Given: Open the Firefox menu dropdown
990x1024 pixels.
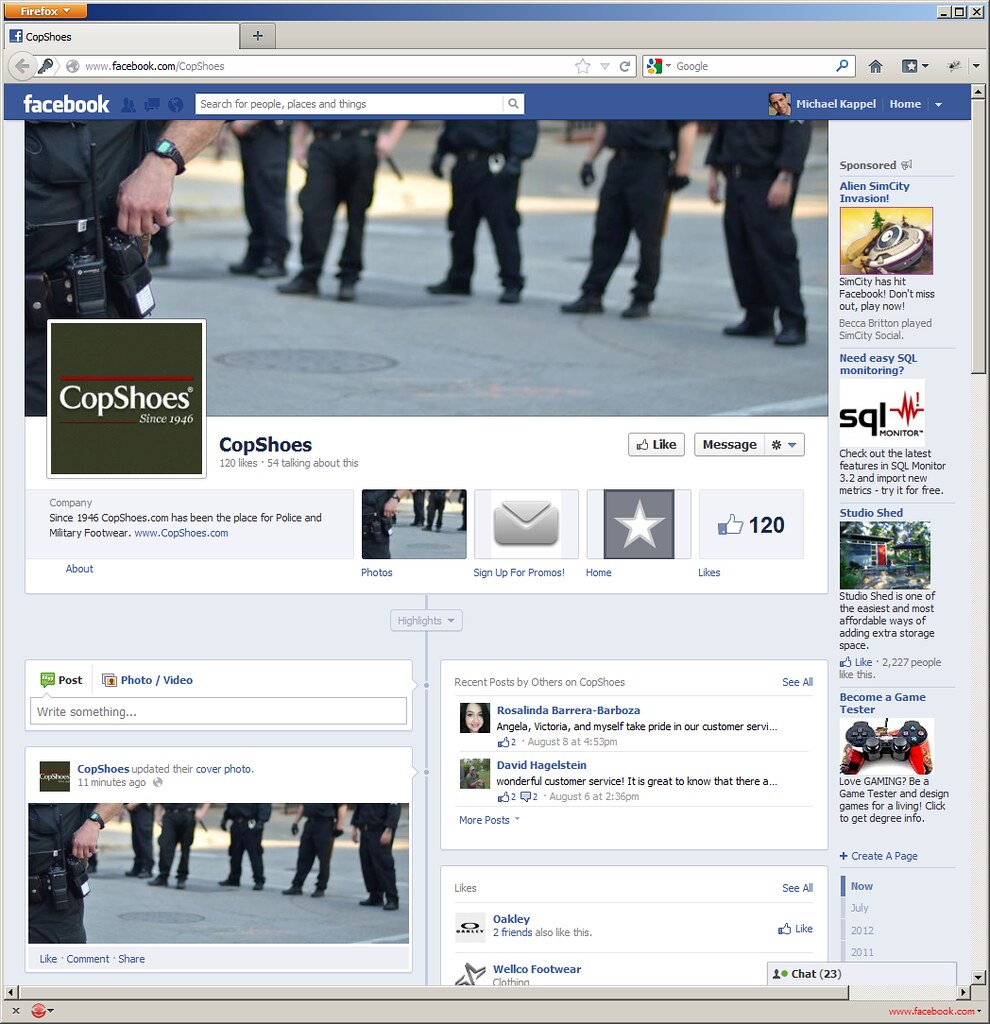Looking at the screenshot, I should coord(46,10).
